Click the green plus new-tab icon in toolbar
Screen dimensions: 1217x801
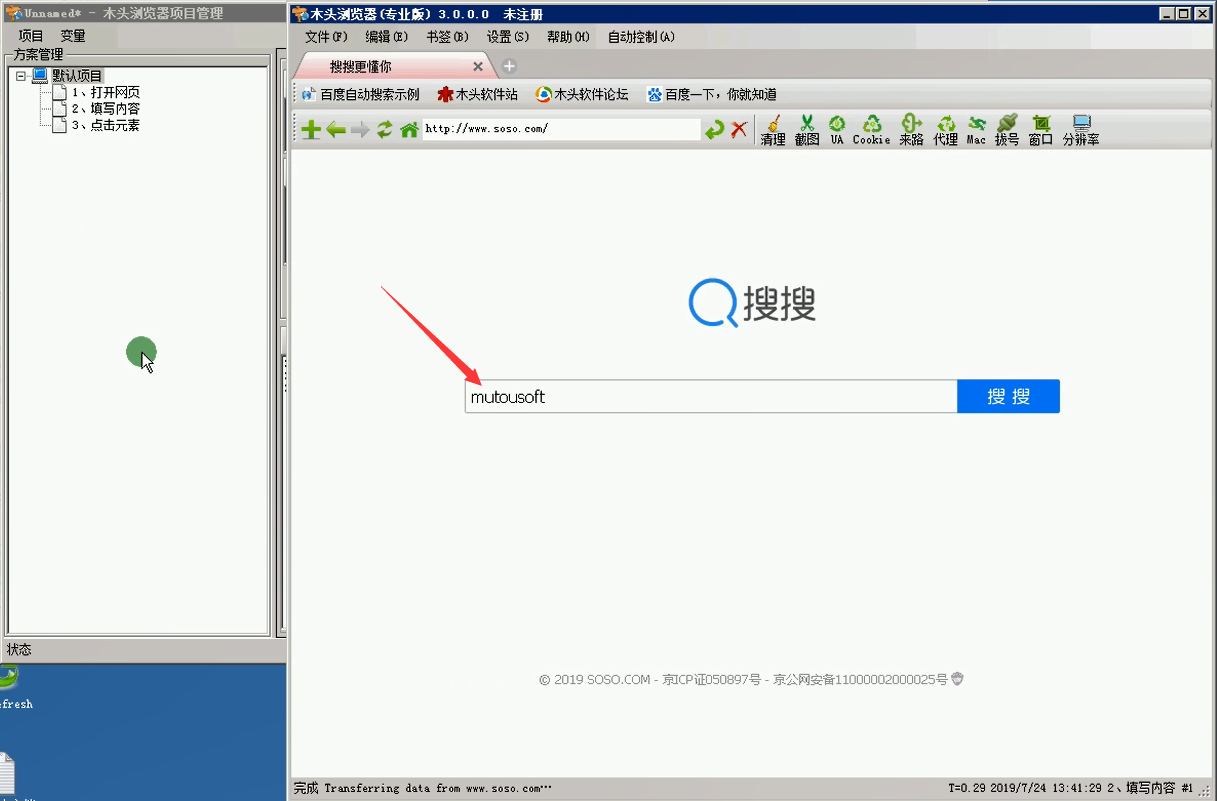coord(311,130)
